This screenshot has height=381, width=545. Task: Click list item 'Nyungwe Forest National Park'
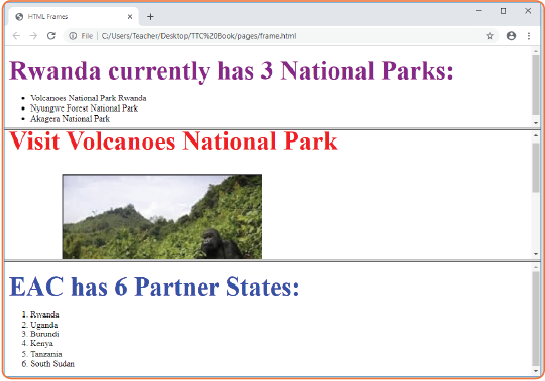(x=84, y=108)
